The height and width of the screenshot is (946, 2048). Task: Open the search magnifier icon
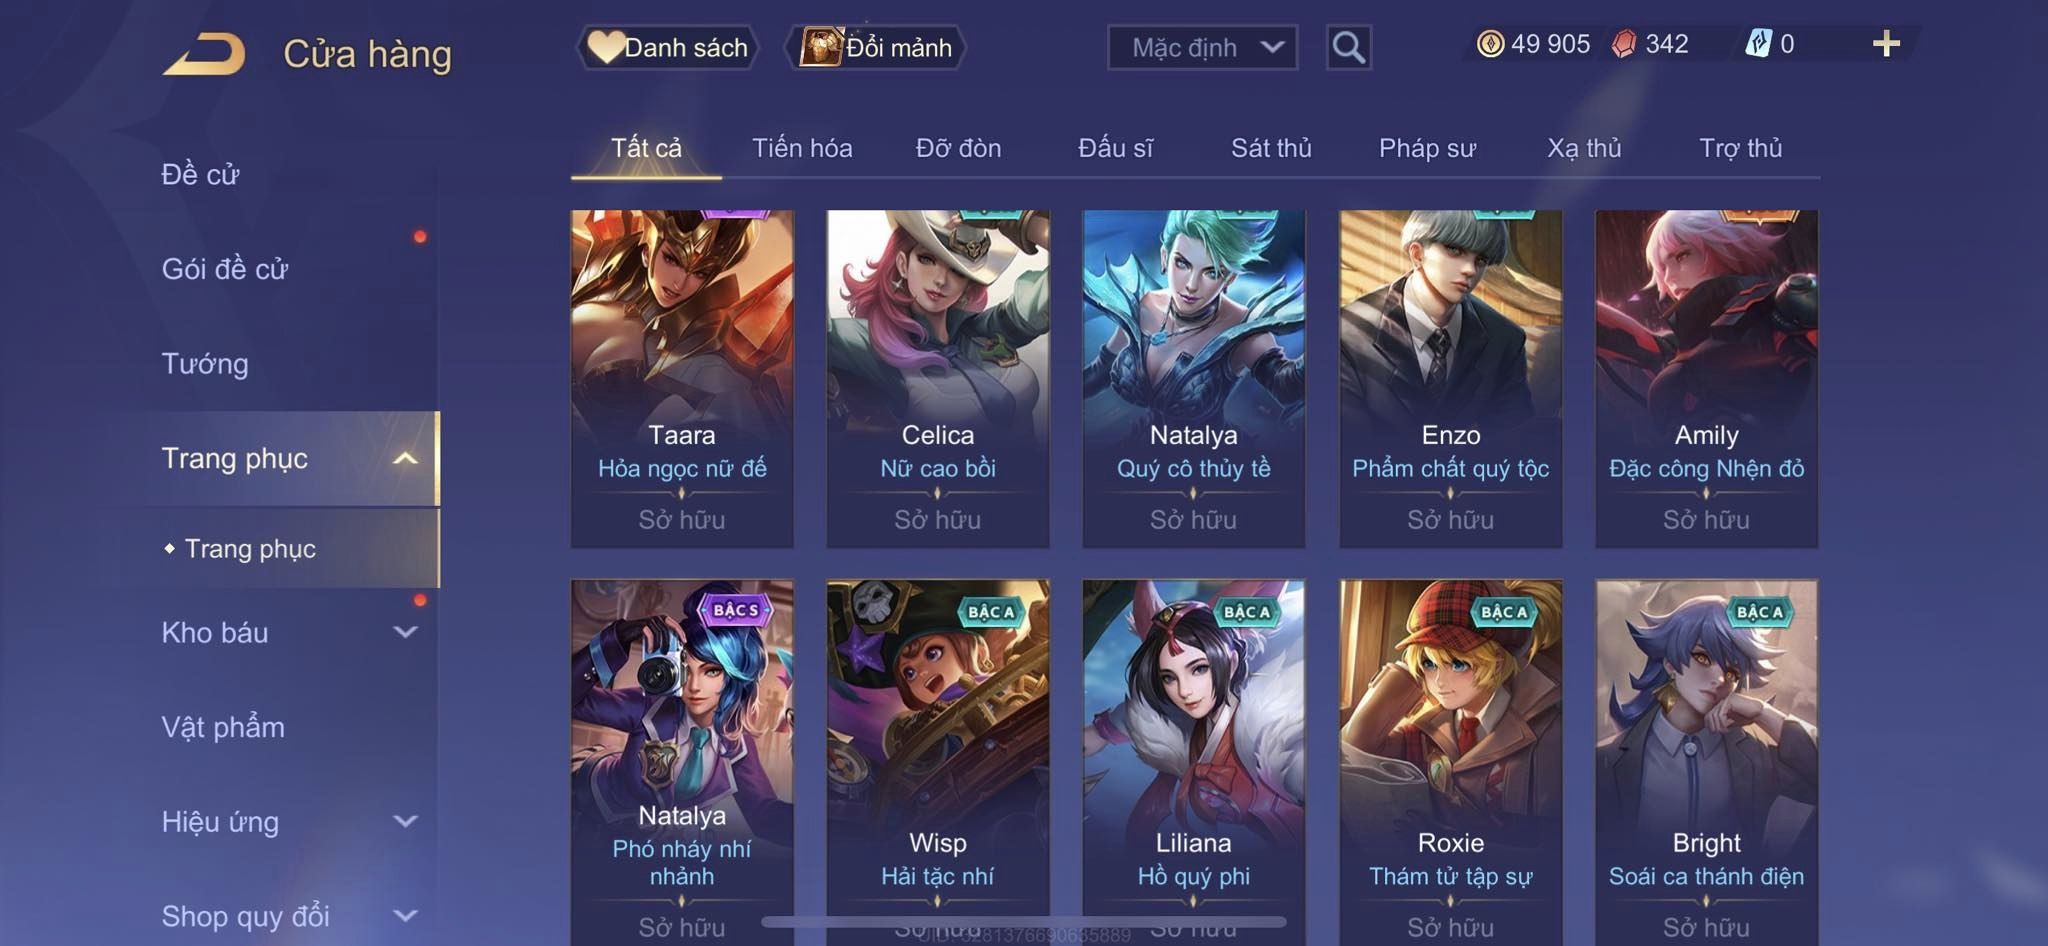[1348, 47]
